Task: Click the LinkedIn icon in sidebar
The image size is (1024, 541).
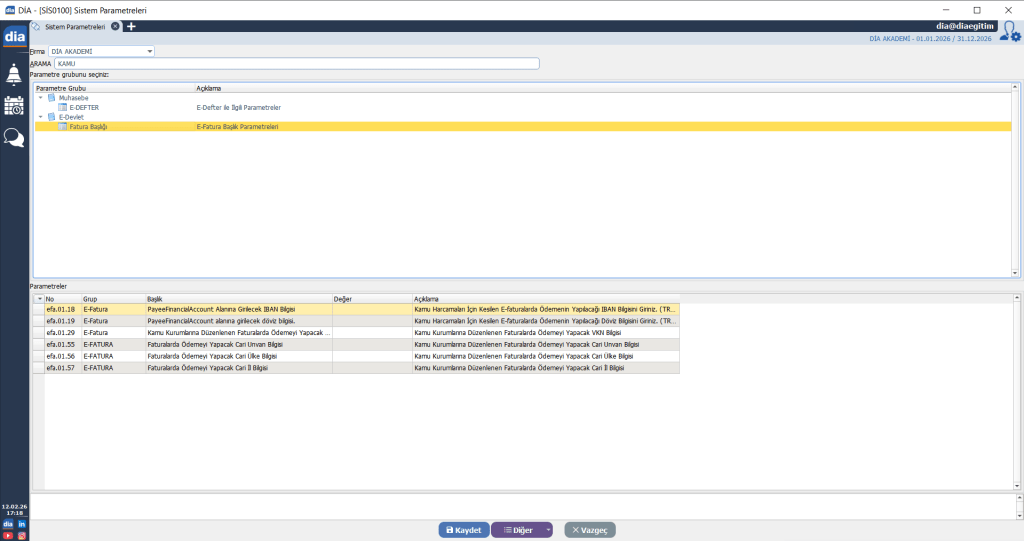Action: point(21,524)
